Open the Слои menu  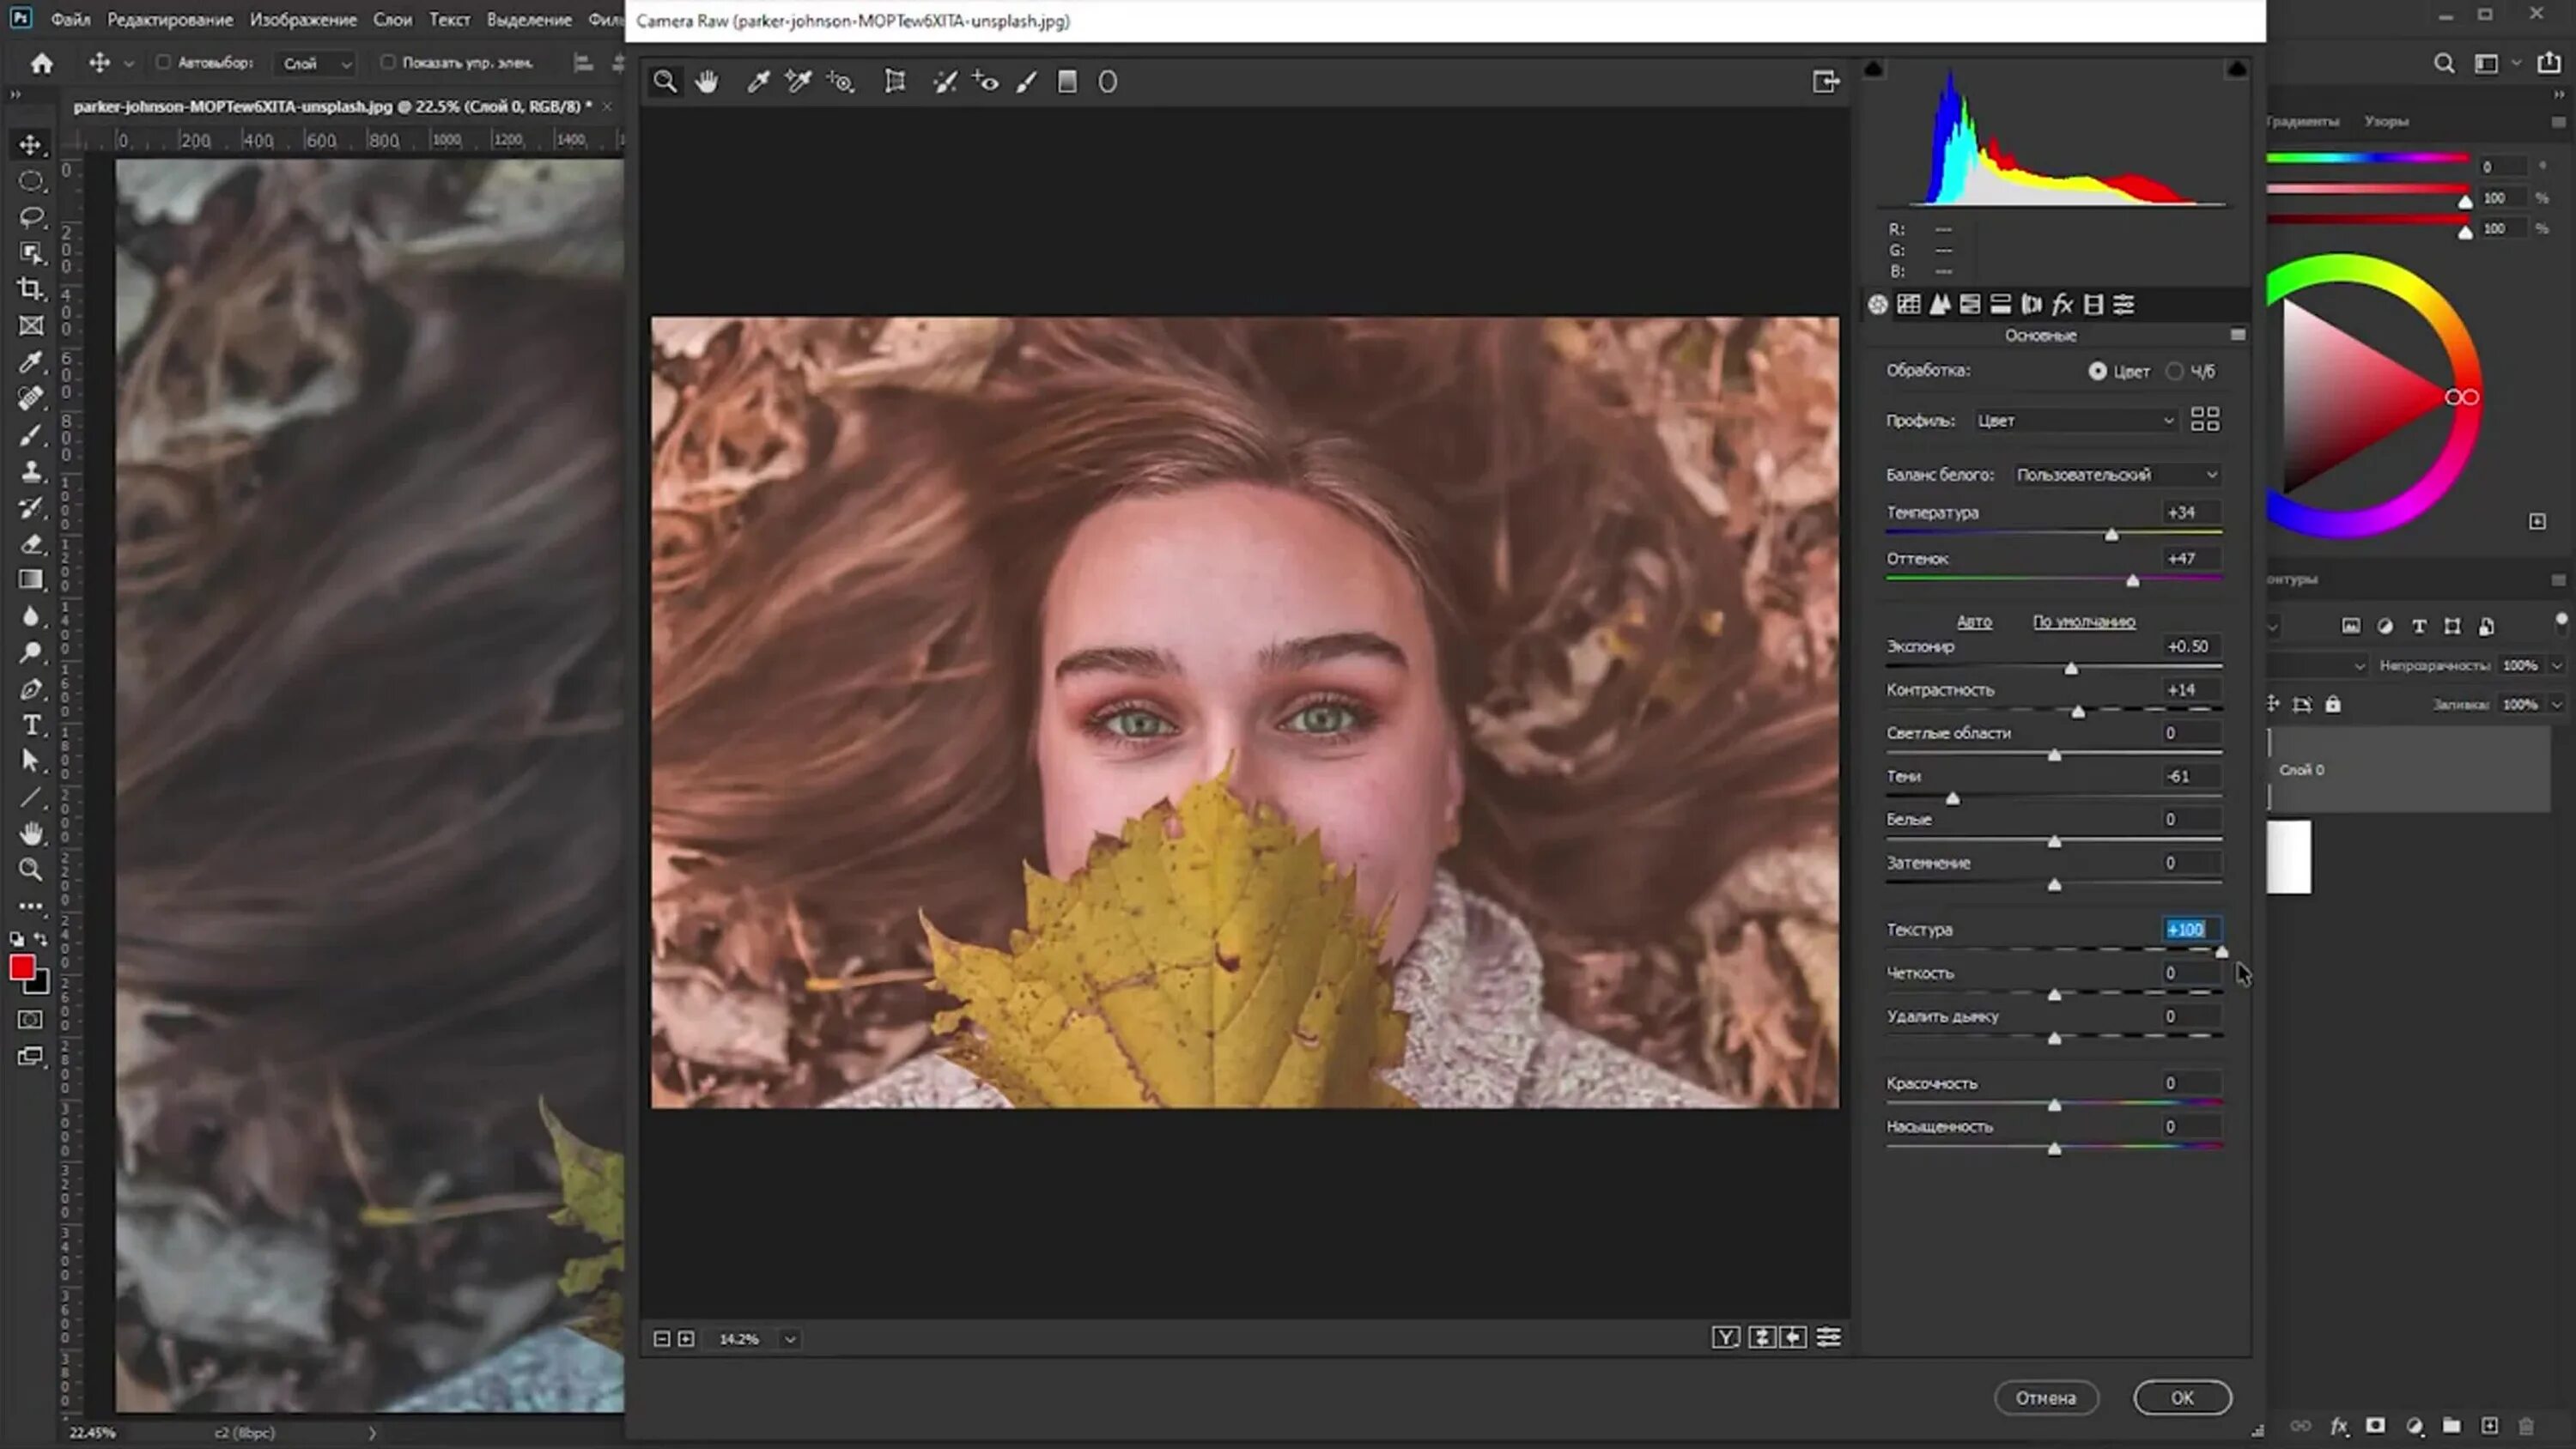392,19
